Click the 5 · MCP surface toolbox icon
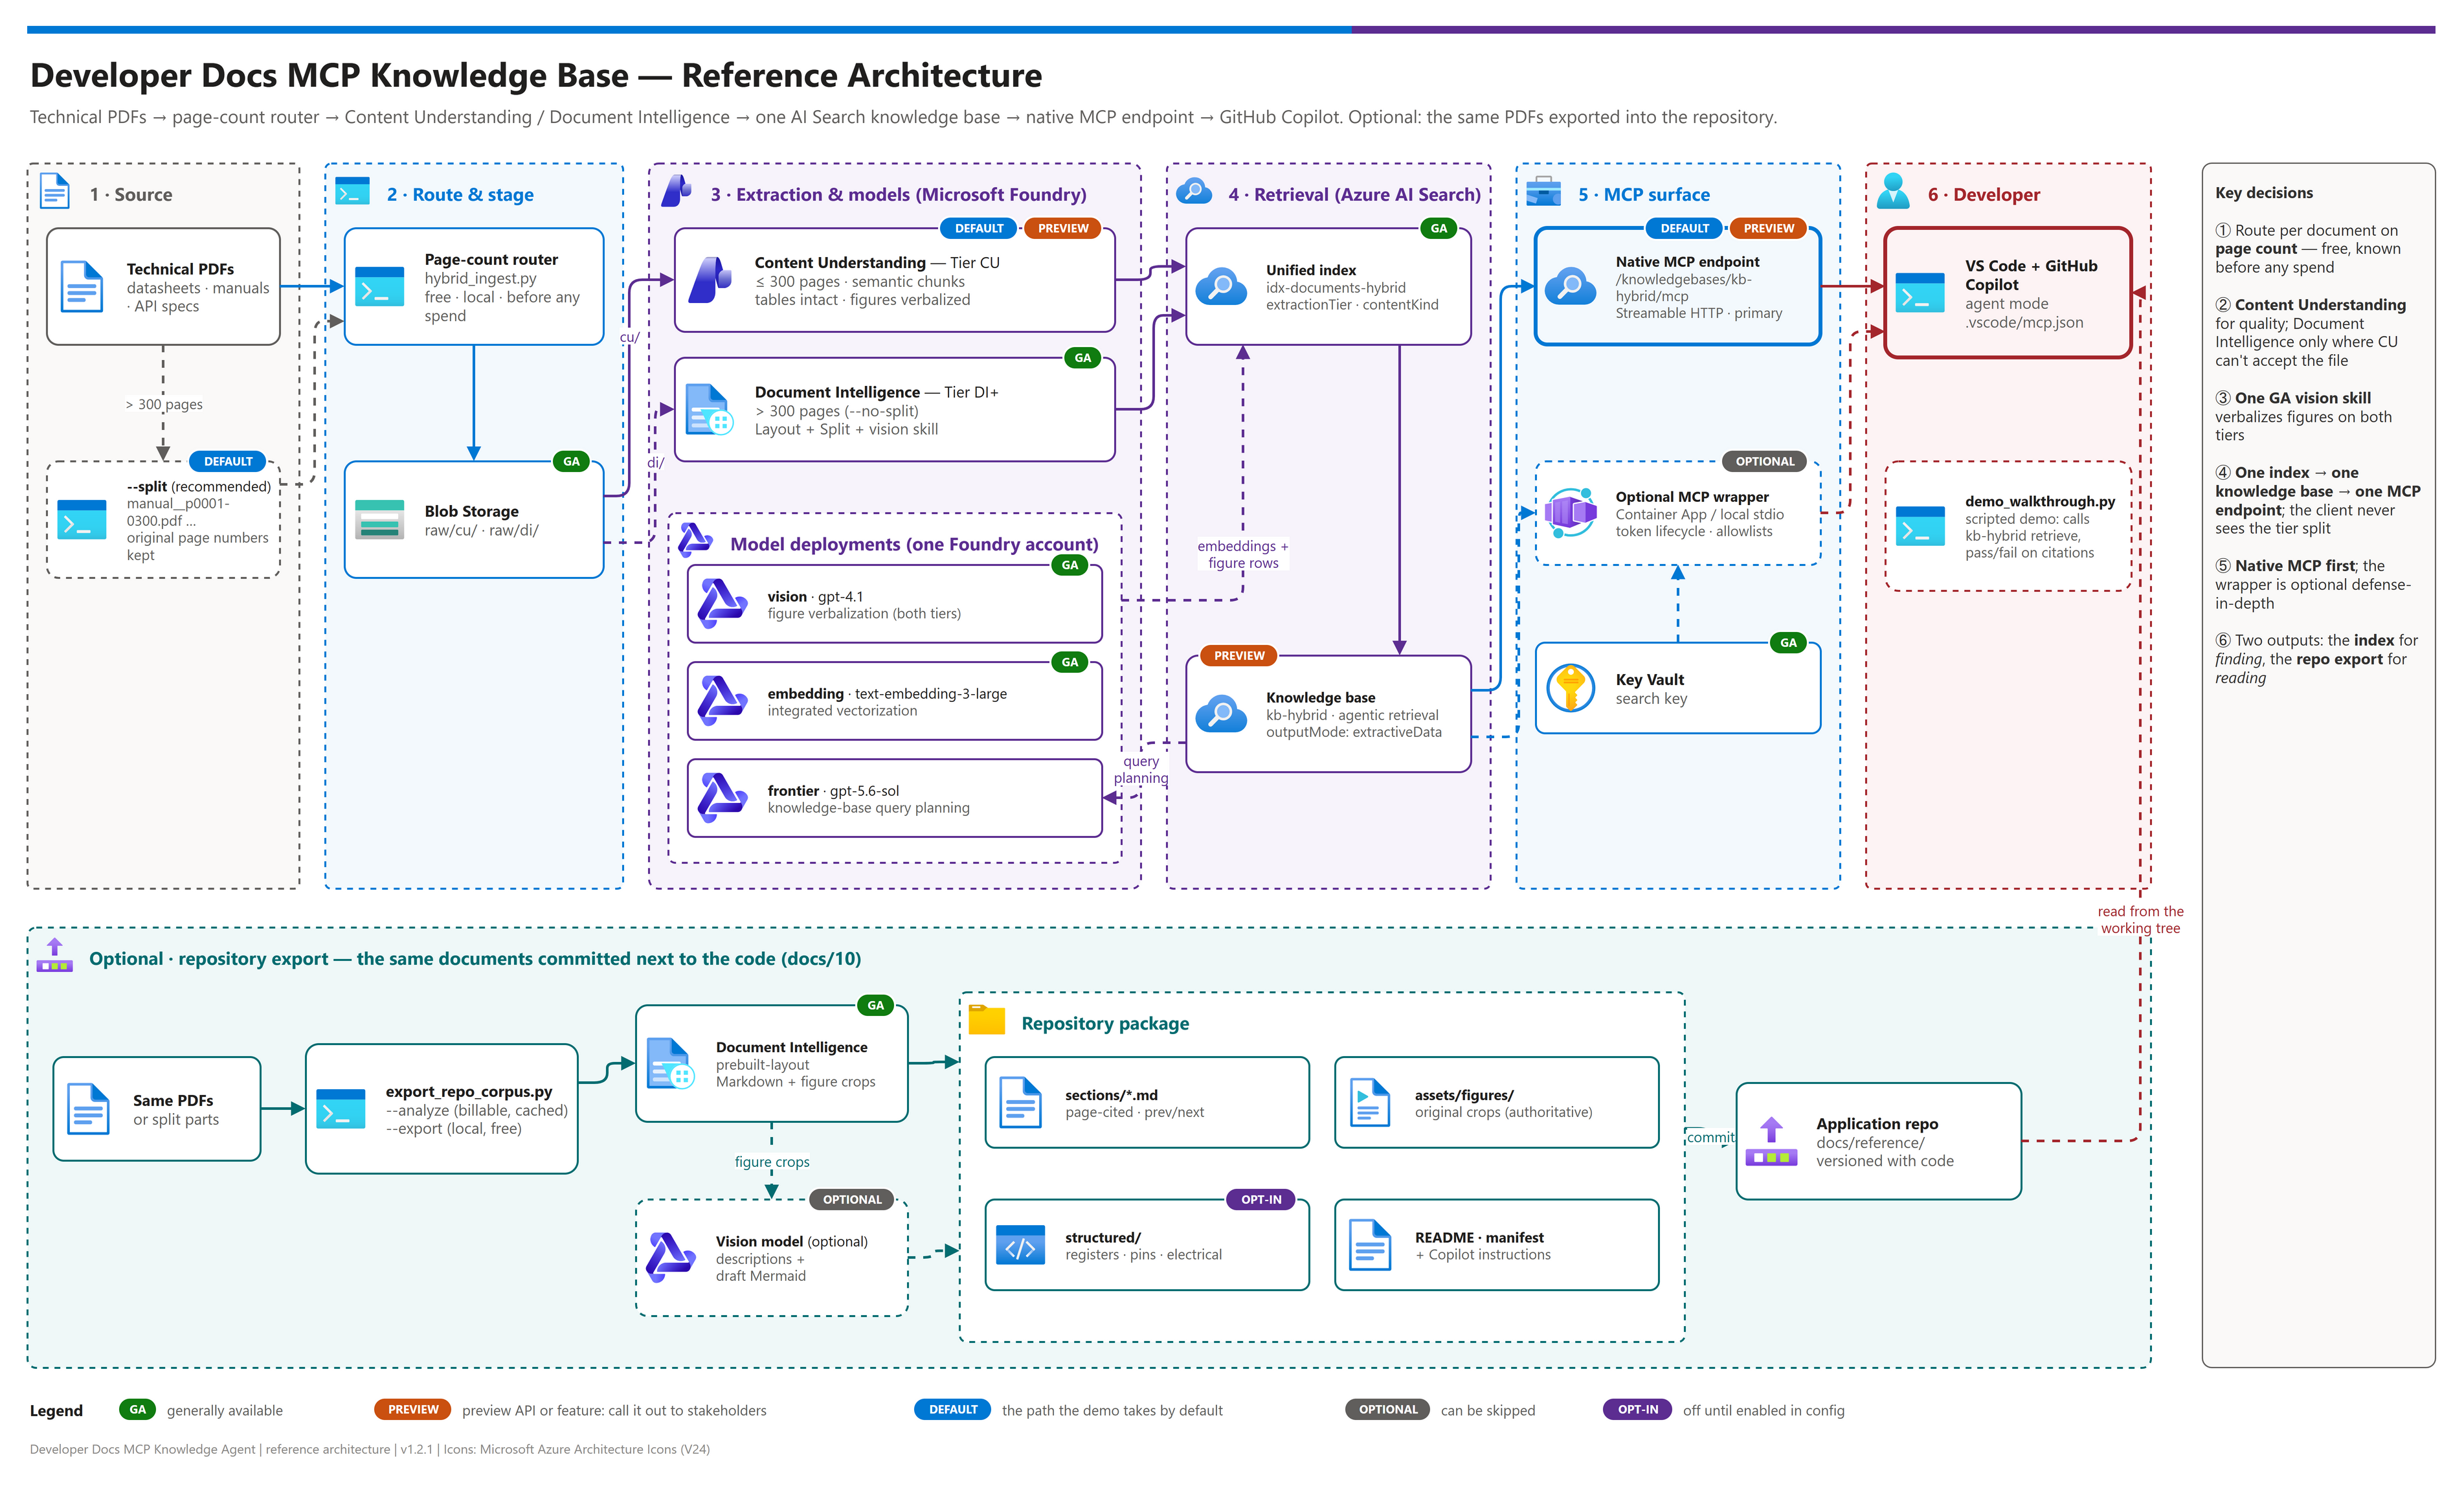Screen dimensions: 2464x1488 click(x=1543, y=191)
